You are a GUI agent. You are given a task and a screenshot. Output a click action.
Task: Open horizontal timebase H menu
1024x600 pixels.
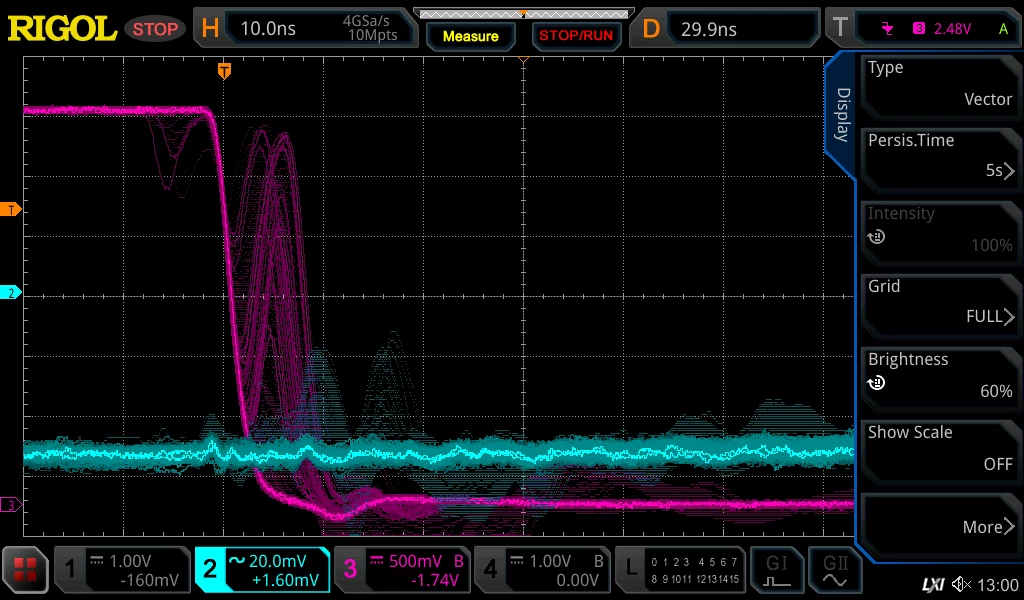(210, 29)
